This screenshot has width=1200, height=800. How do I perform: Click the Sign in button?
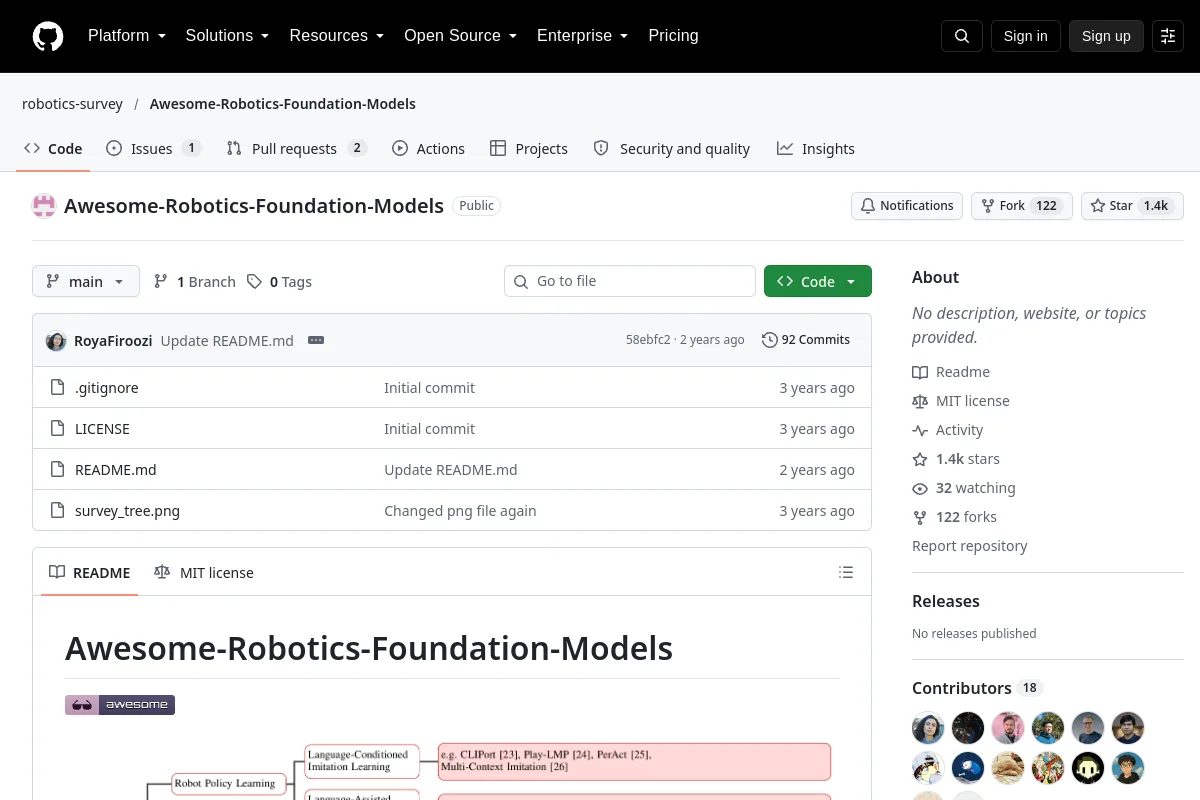pyautogui.click(x=1026, y=36)
